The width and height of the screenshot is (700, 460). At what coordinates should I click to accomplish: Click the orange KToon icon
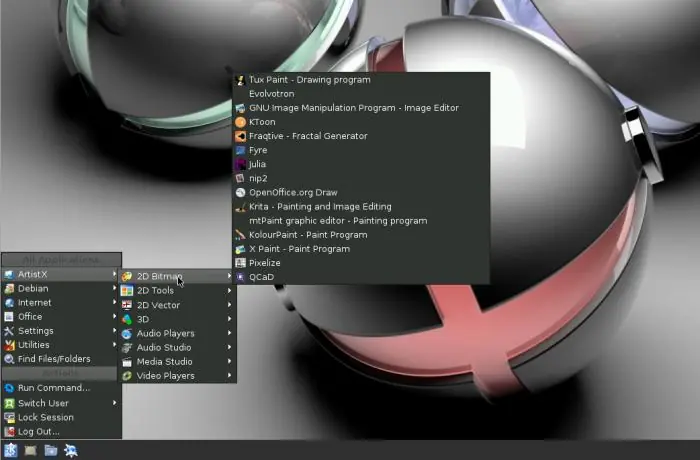click(x=240, y=122)
